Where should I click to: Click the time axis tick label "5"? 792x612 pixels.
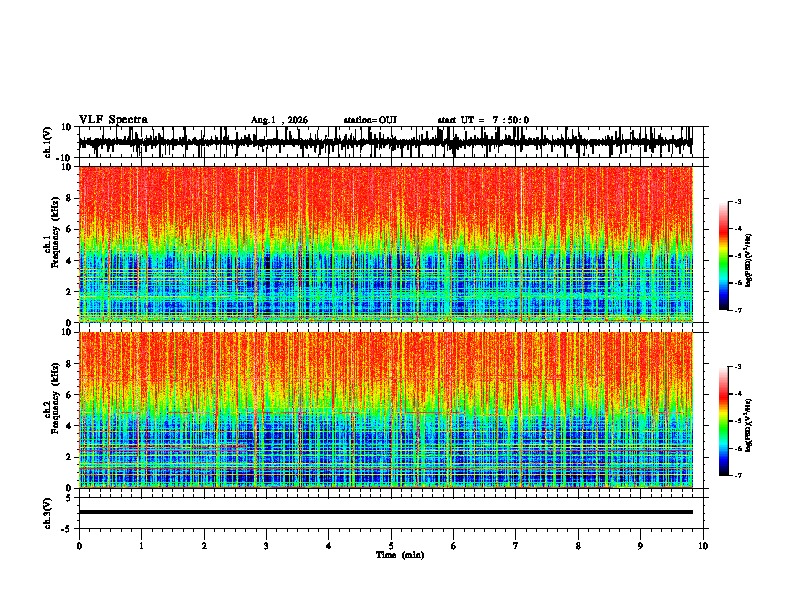pyautogui.click(x=391, y=546)
